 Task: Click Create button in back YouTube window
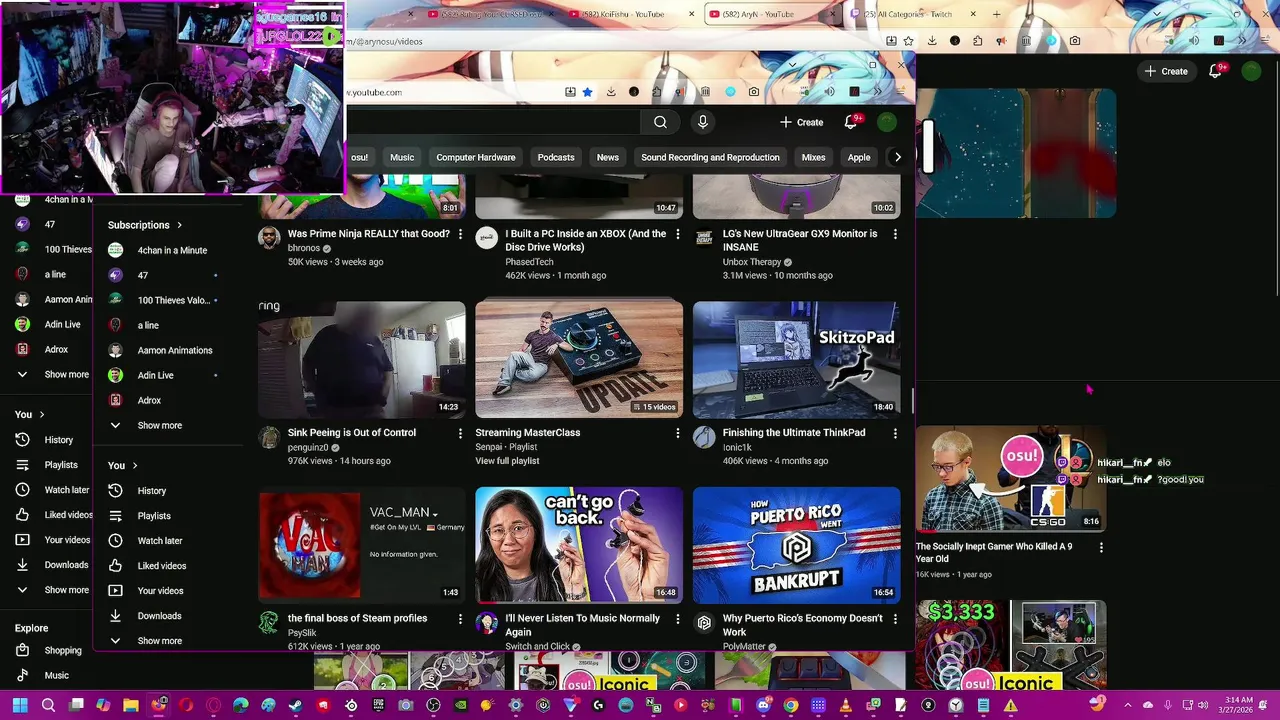[1167, 71]
